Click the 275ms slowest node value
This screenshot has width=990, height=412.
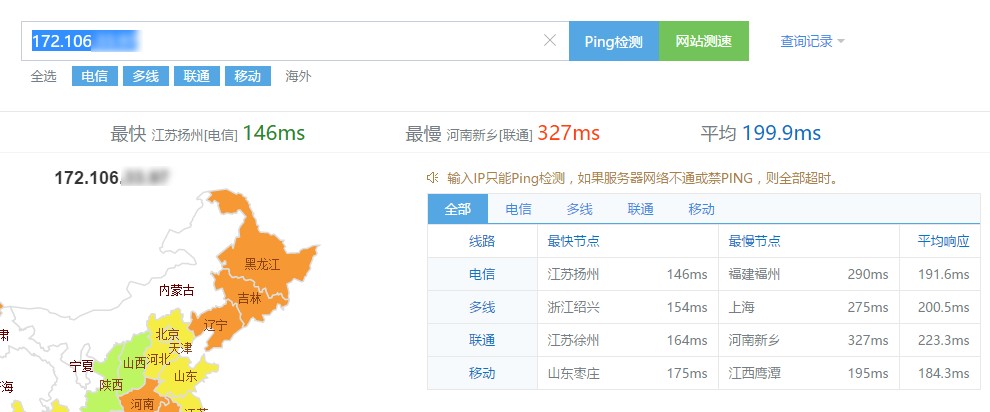point(868,307)
